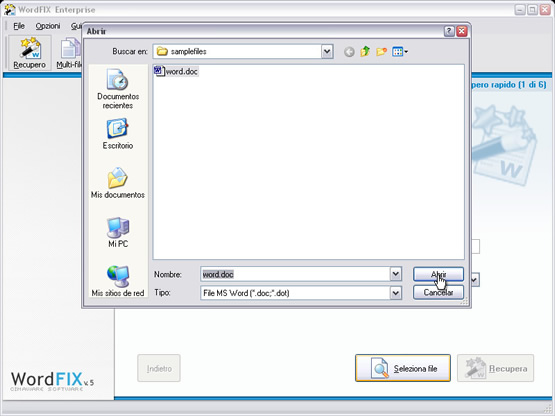Open the Opzioni menu
Image resolution: width=555 pixels, height=416 pixels.
[x=48, y=26]
